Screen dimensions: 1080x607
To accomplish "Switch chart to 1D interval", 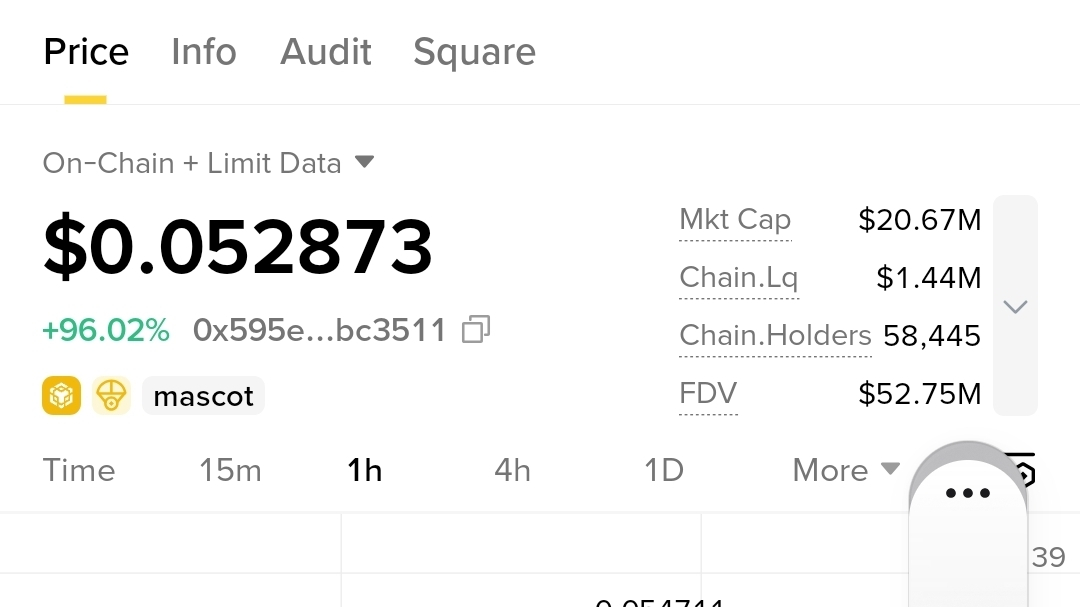I will tap(664, 470).
